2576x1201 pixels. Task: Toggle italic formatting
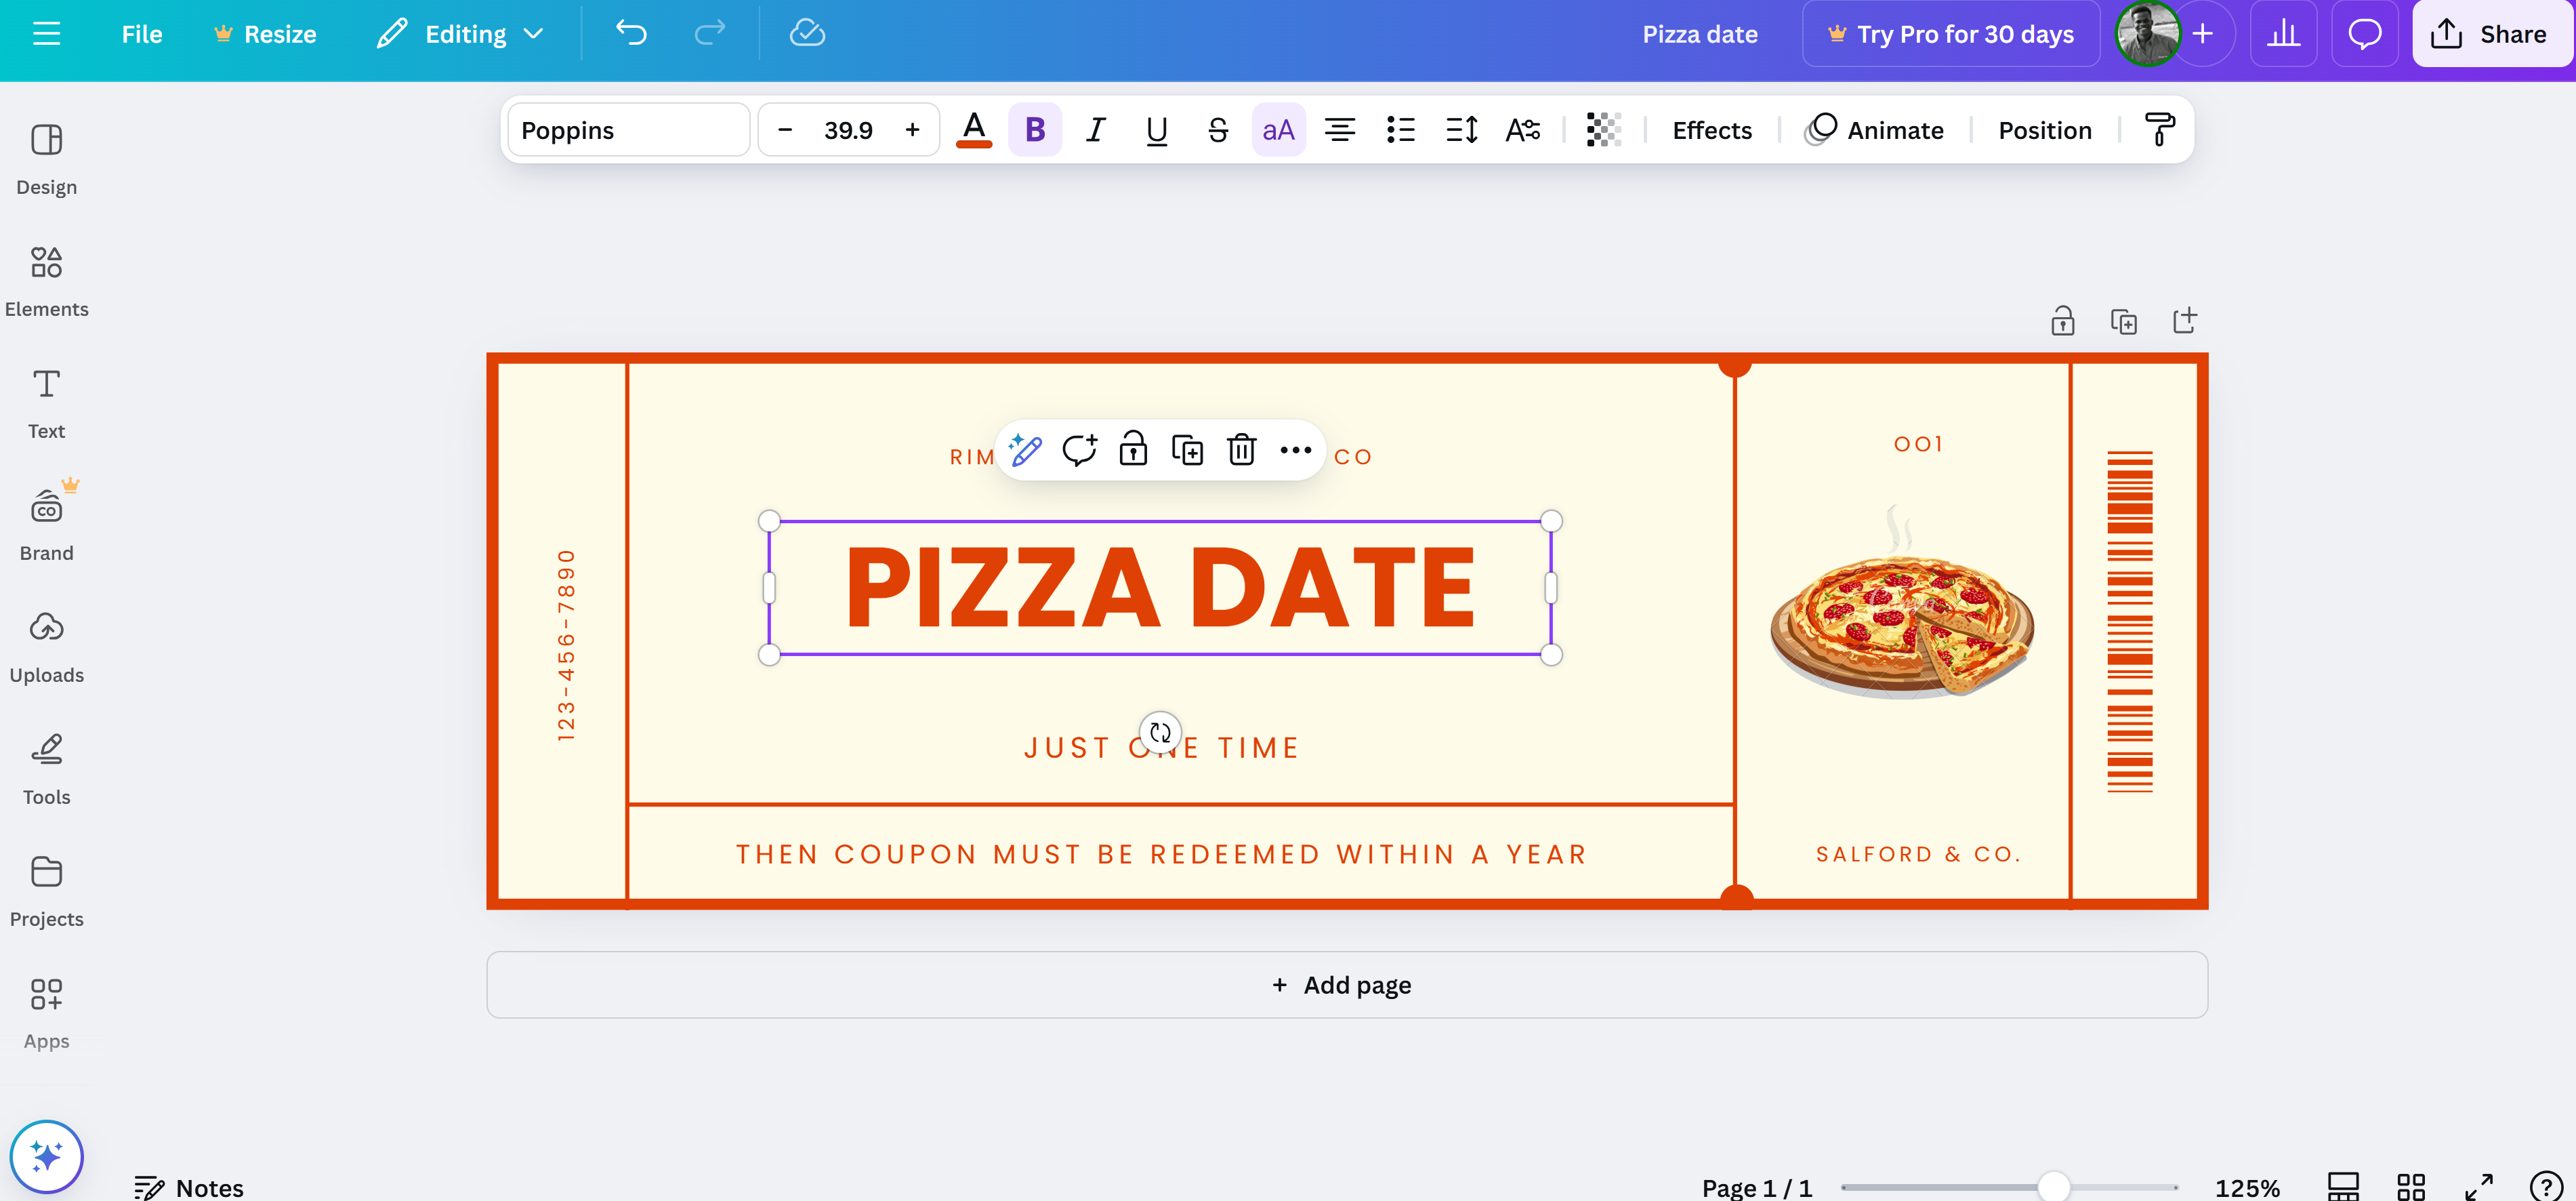pos(1096,130)
